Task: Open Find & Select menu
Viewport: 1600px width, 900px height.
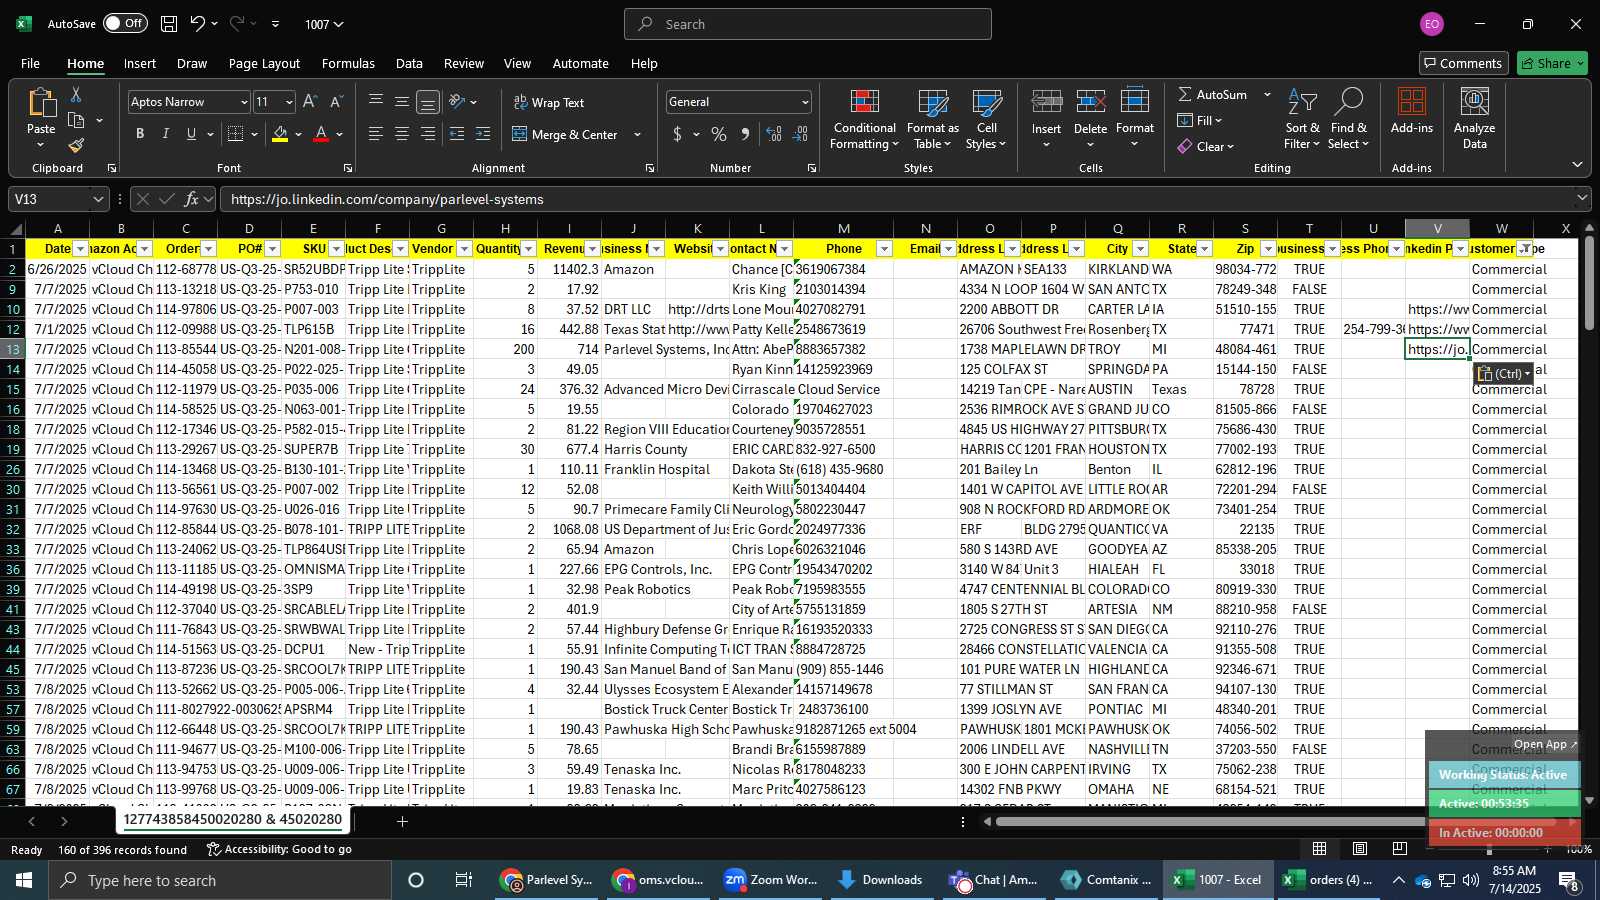Action: [x=1348, y=120]
